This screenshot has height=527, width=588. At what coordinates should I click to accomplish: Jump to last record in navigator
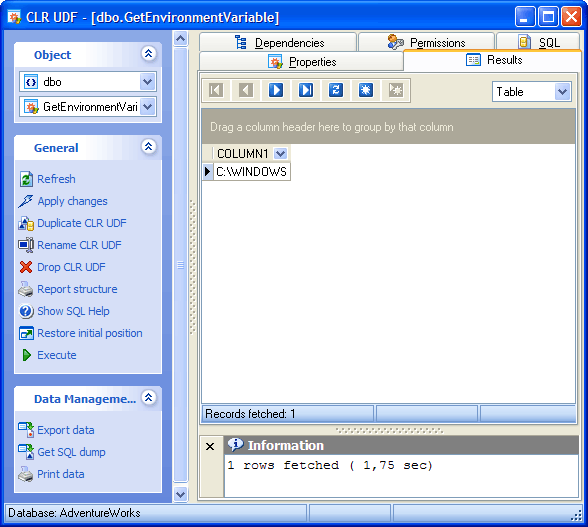click(x=306, y=90)
